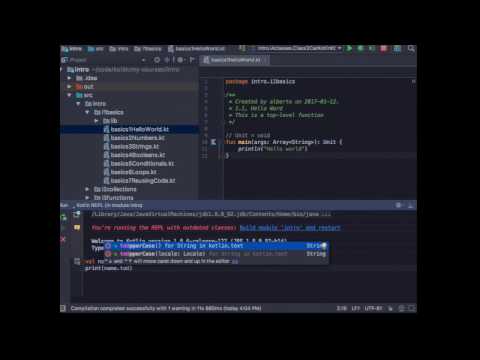
Task: Expand the .idea folder
Action: click(x=70, y=78)
